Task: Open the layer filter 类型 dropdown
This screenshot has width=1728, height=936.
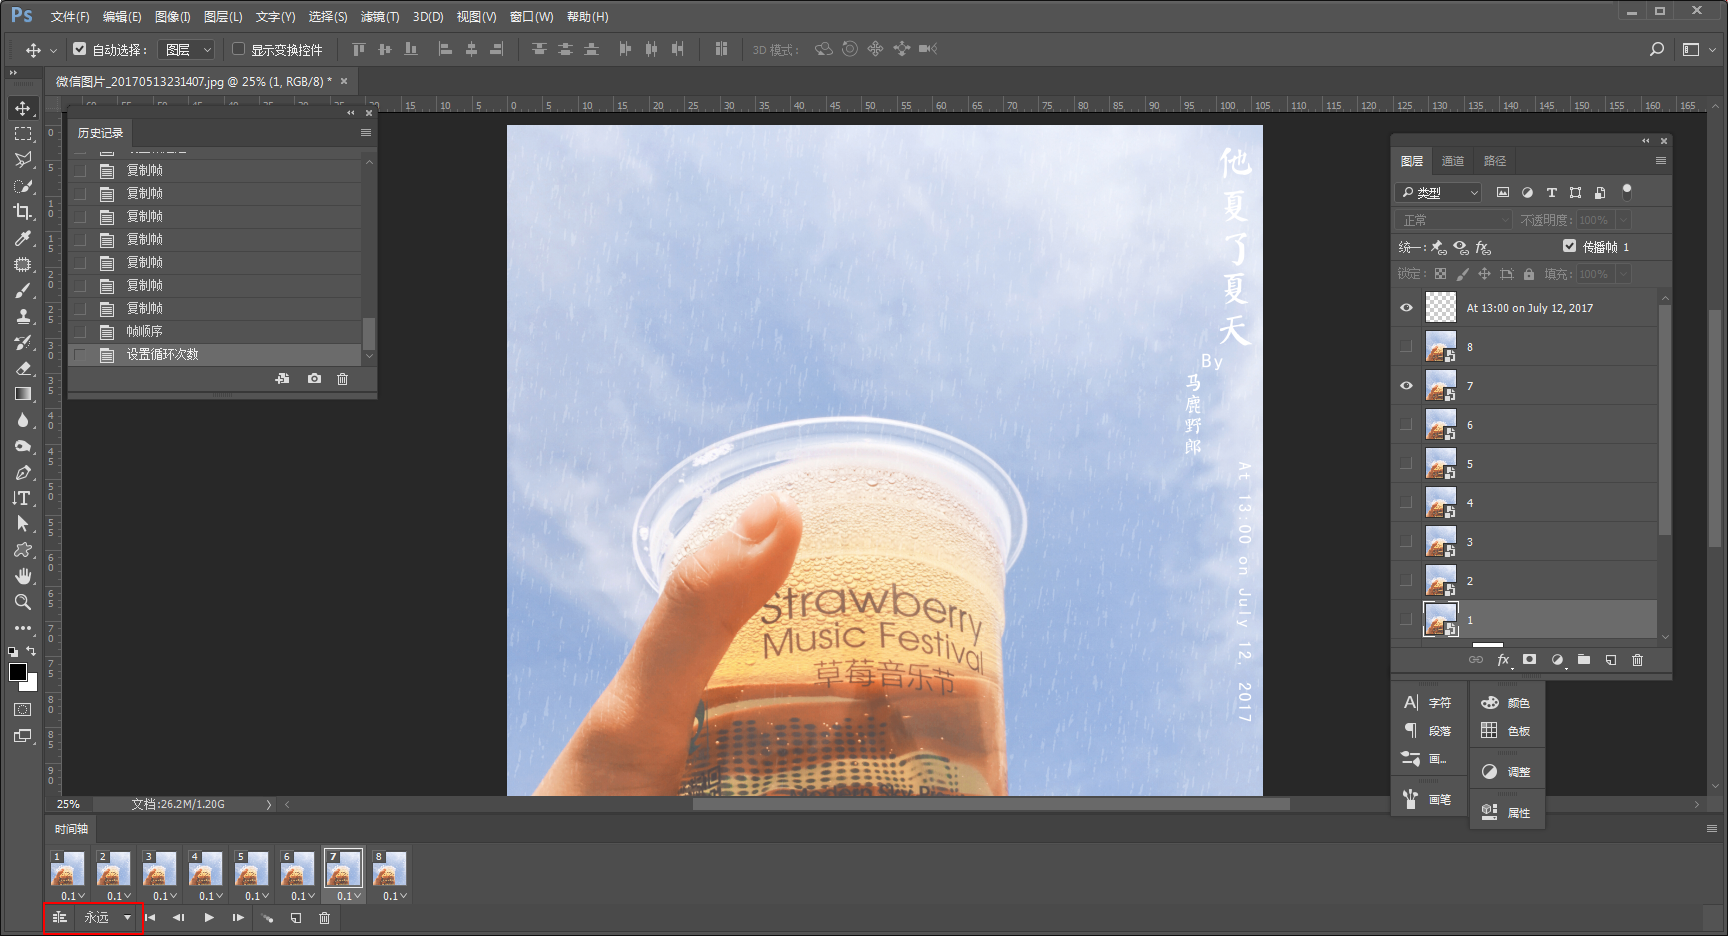Action: [x=1440, y=192]
